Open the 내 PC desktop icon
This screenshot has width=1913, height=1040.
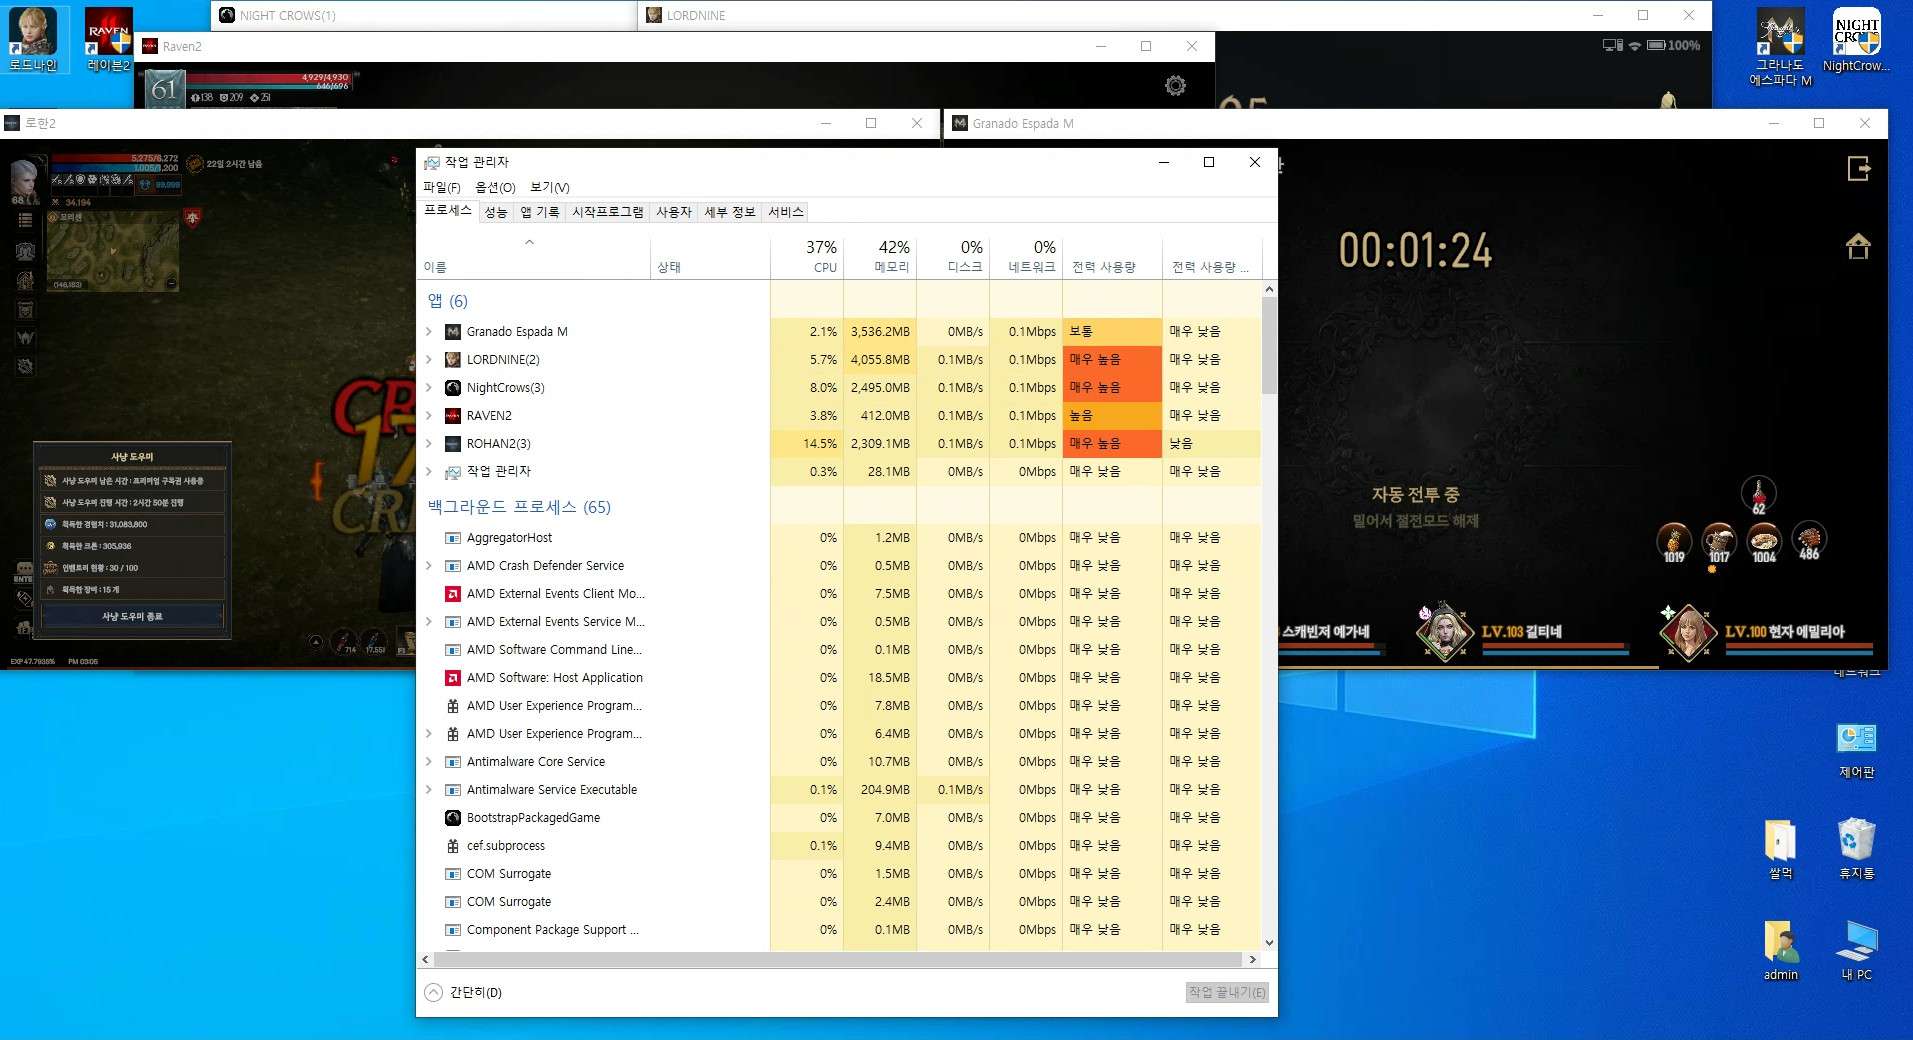pyautogui.click(x=1856, y=951)
